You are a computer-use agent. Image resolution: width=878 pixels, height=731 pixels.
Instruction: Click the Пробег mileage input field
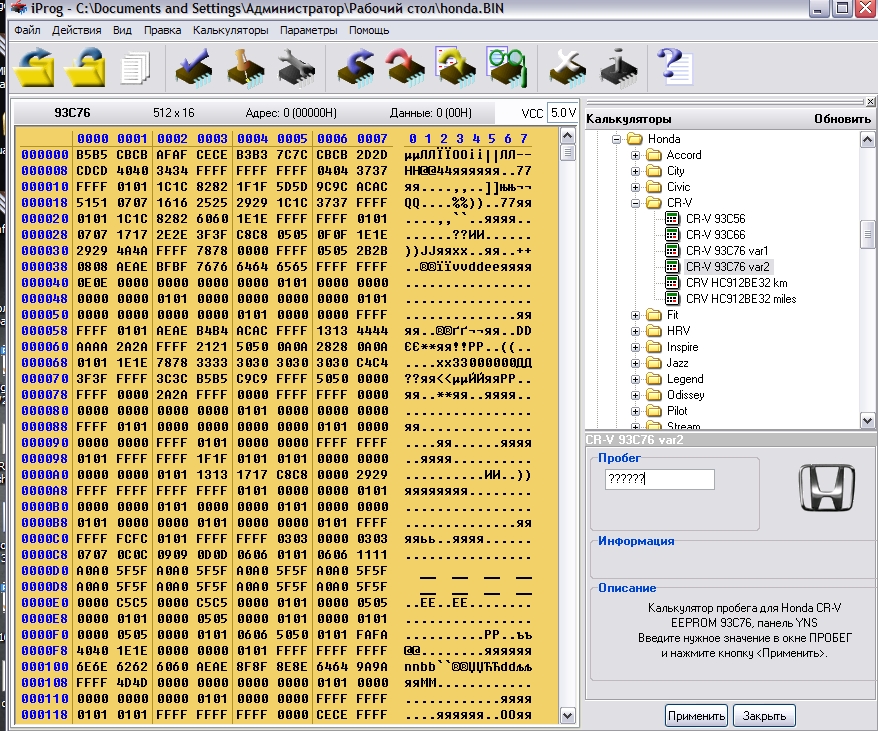point(660,479)
